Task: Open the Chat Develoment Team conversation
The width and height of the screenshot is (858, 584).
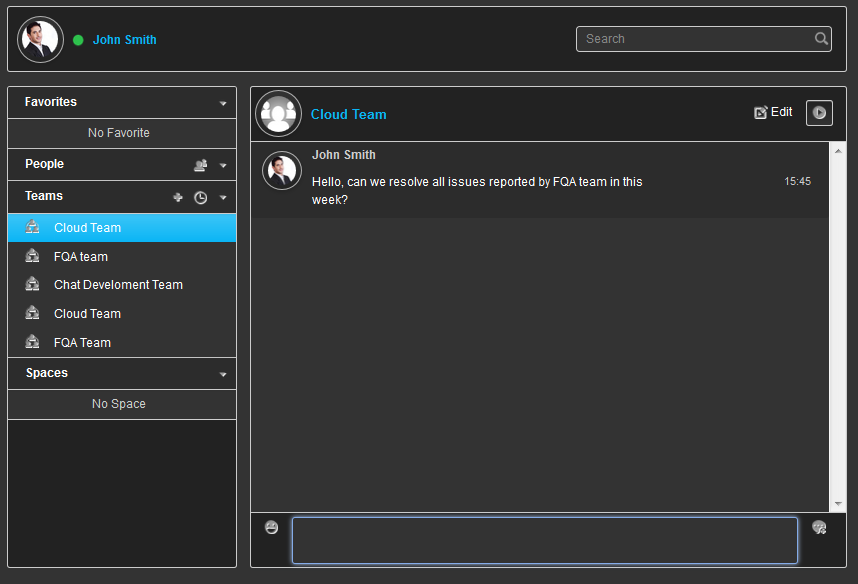Action: click(122, 285)
